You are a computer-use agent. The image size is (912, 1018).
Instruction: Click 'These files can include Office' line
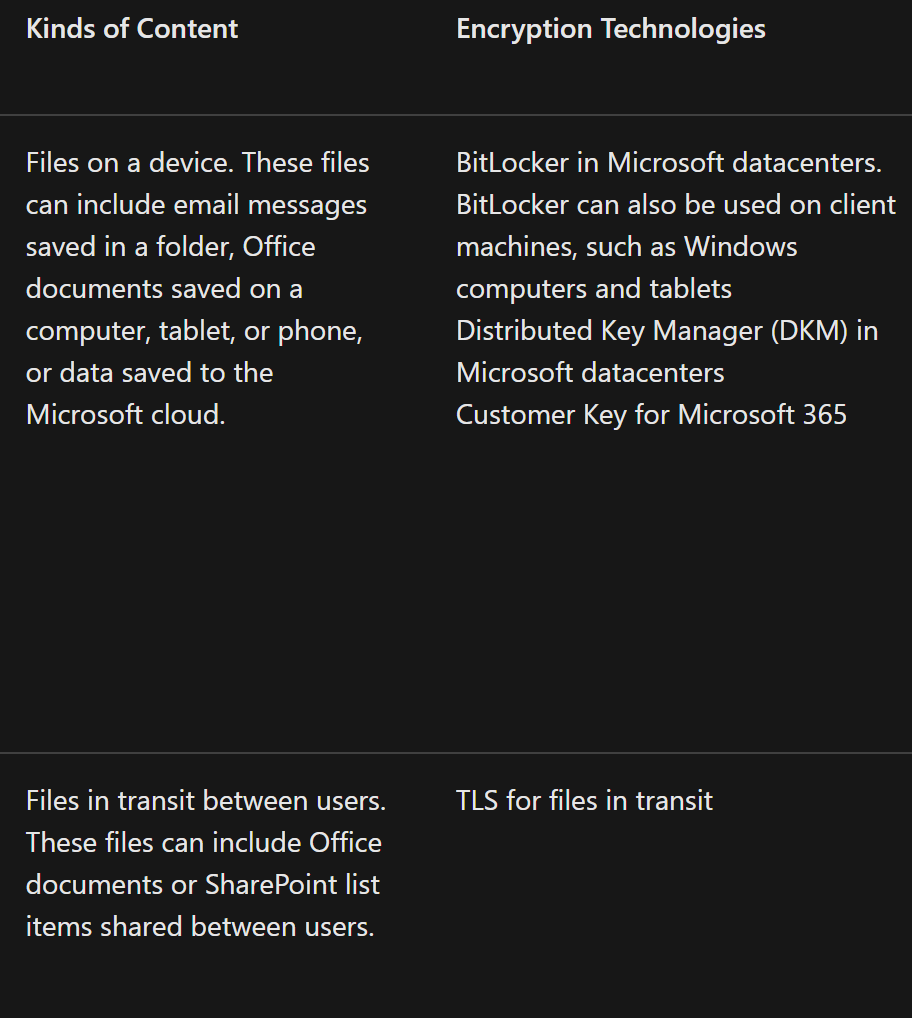[204, 843]
